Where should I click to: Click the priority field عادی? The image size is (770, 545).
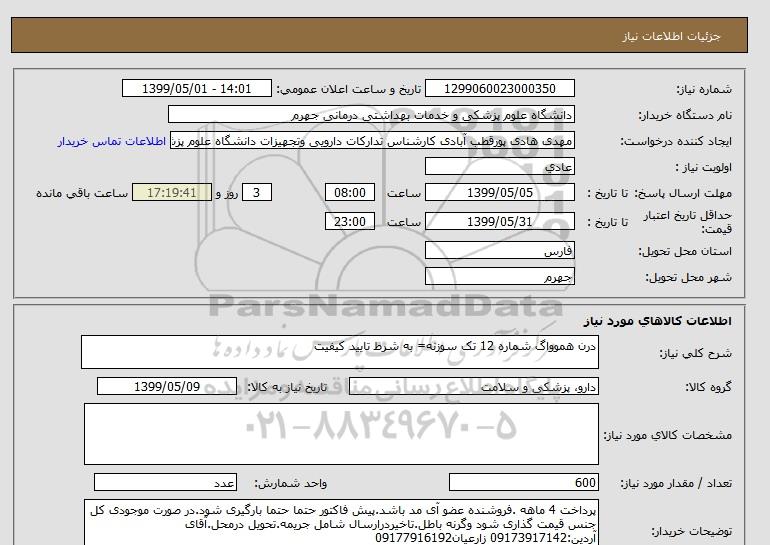point(499,166)
